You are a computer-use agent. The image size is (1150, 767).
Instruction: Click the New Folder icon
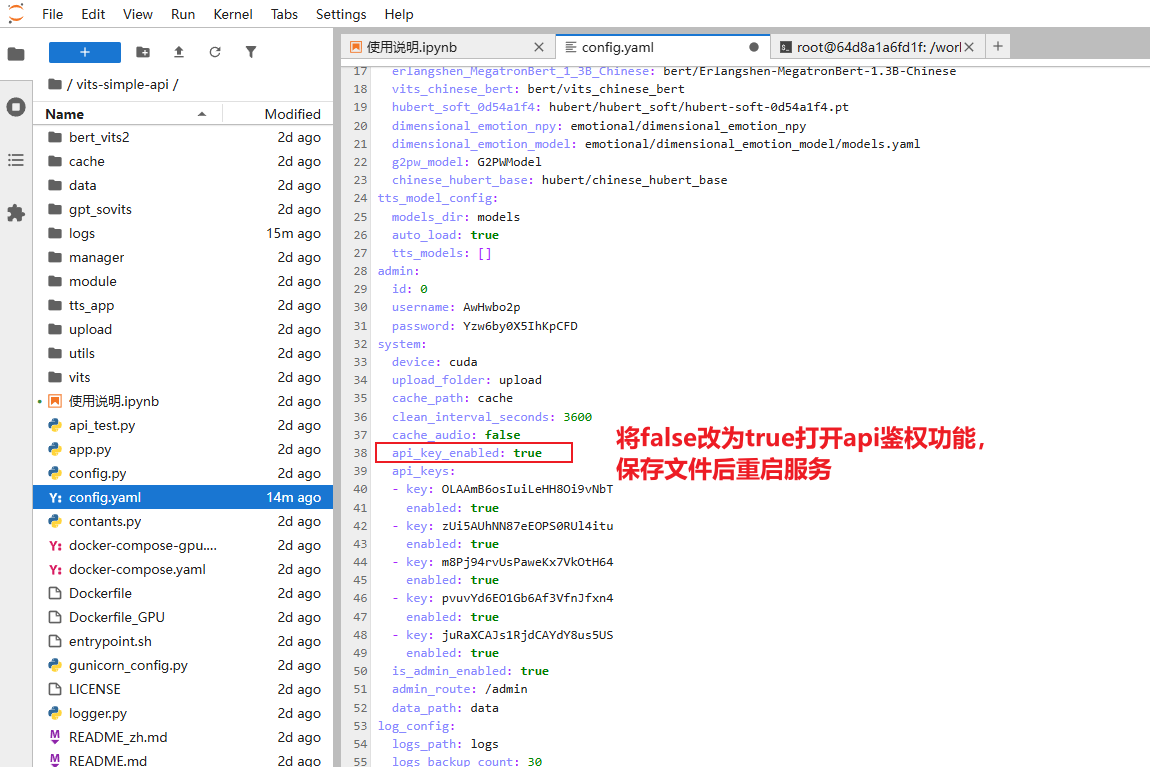coord(143,52)
